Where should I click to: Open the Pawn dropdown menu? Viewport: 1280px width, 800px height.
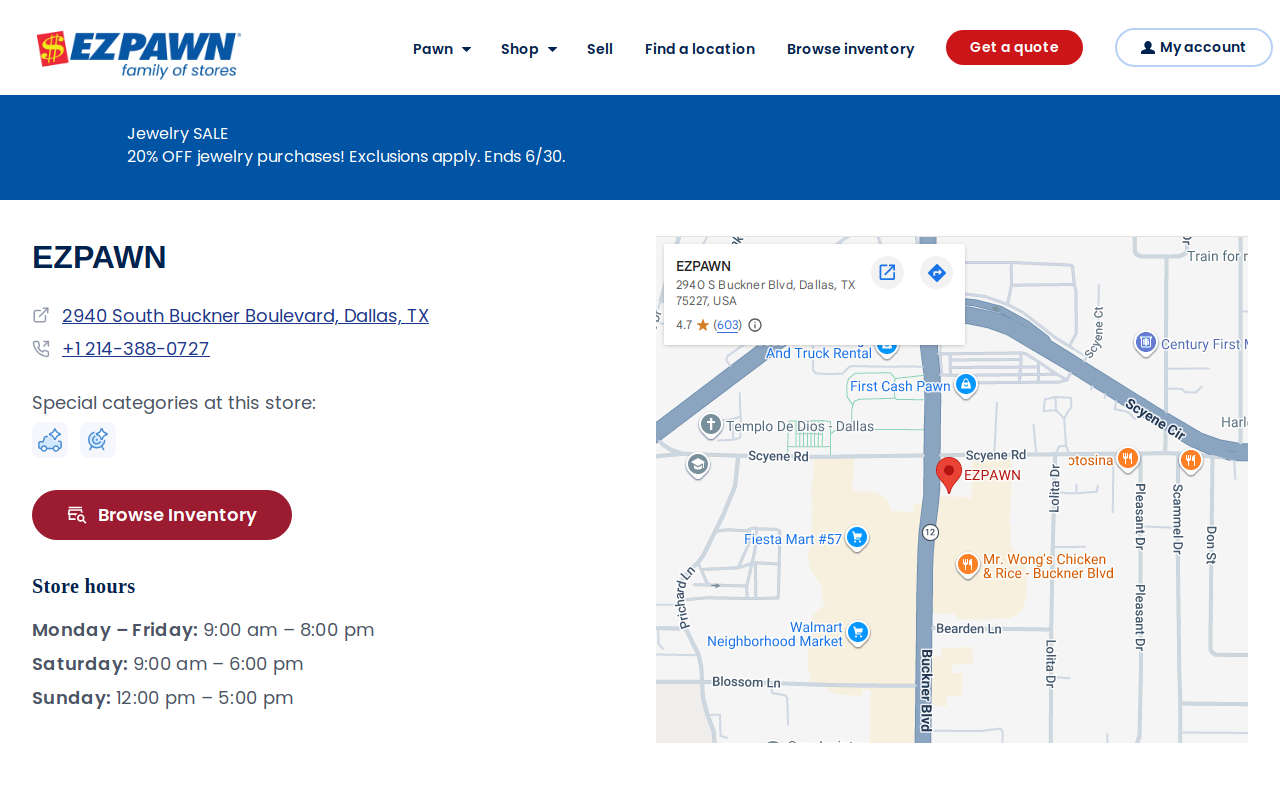point(442,49)
